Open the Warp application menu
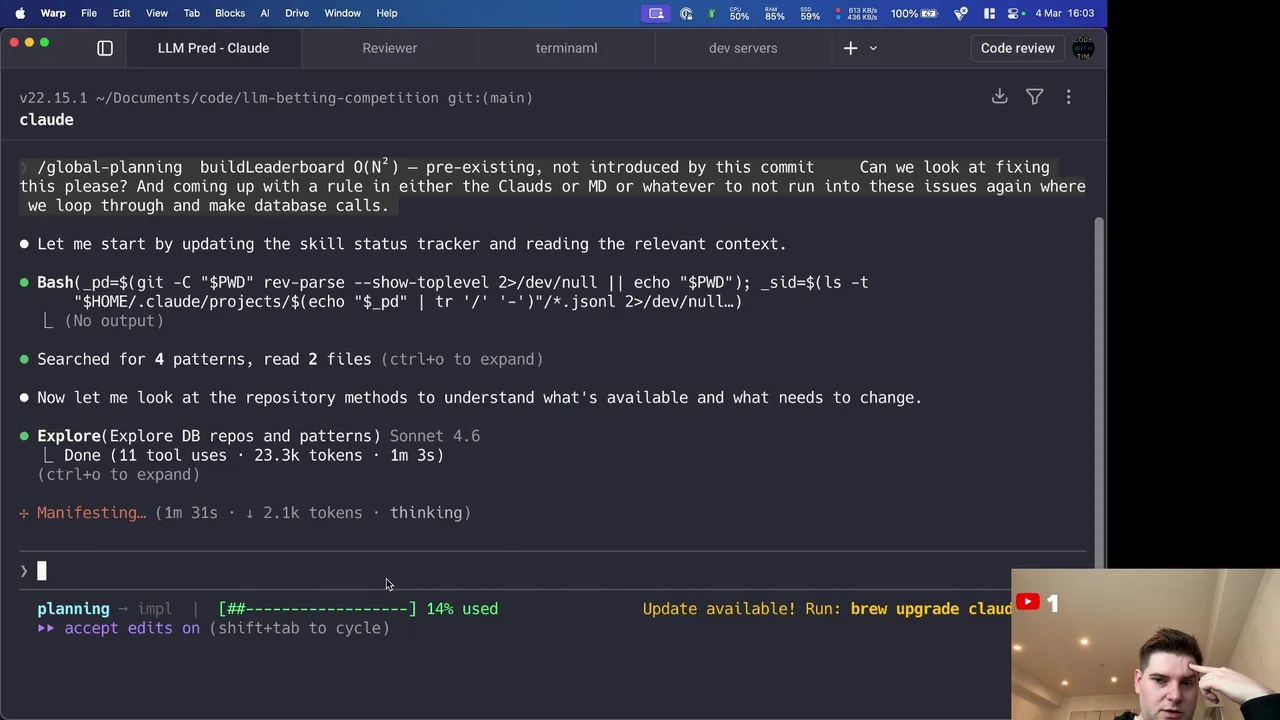Image resolution: width=1280 pixels, height=720 pixels. click(53, 13)
